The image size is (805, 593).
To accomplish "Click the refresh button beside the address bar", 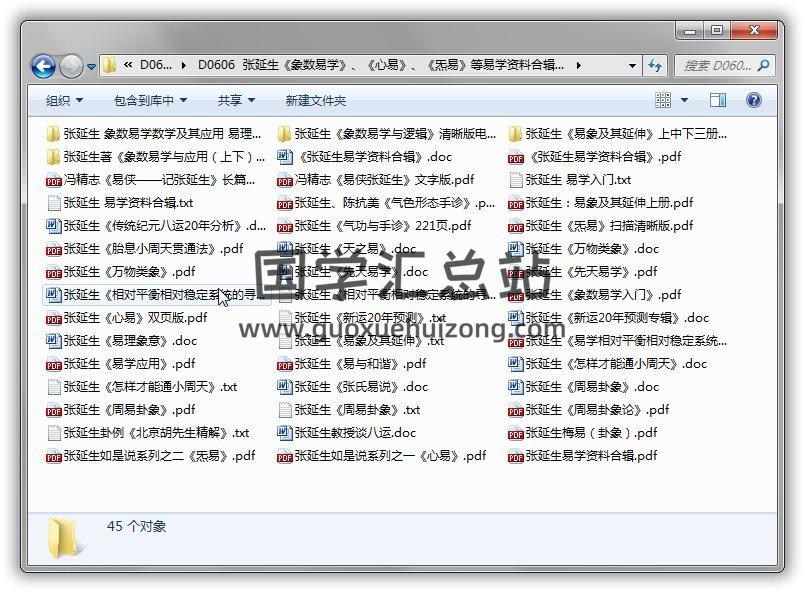I will coord(656,66).
